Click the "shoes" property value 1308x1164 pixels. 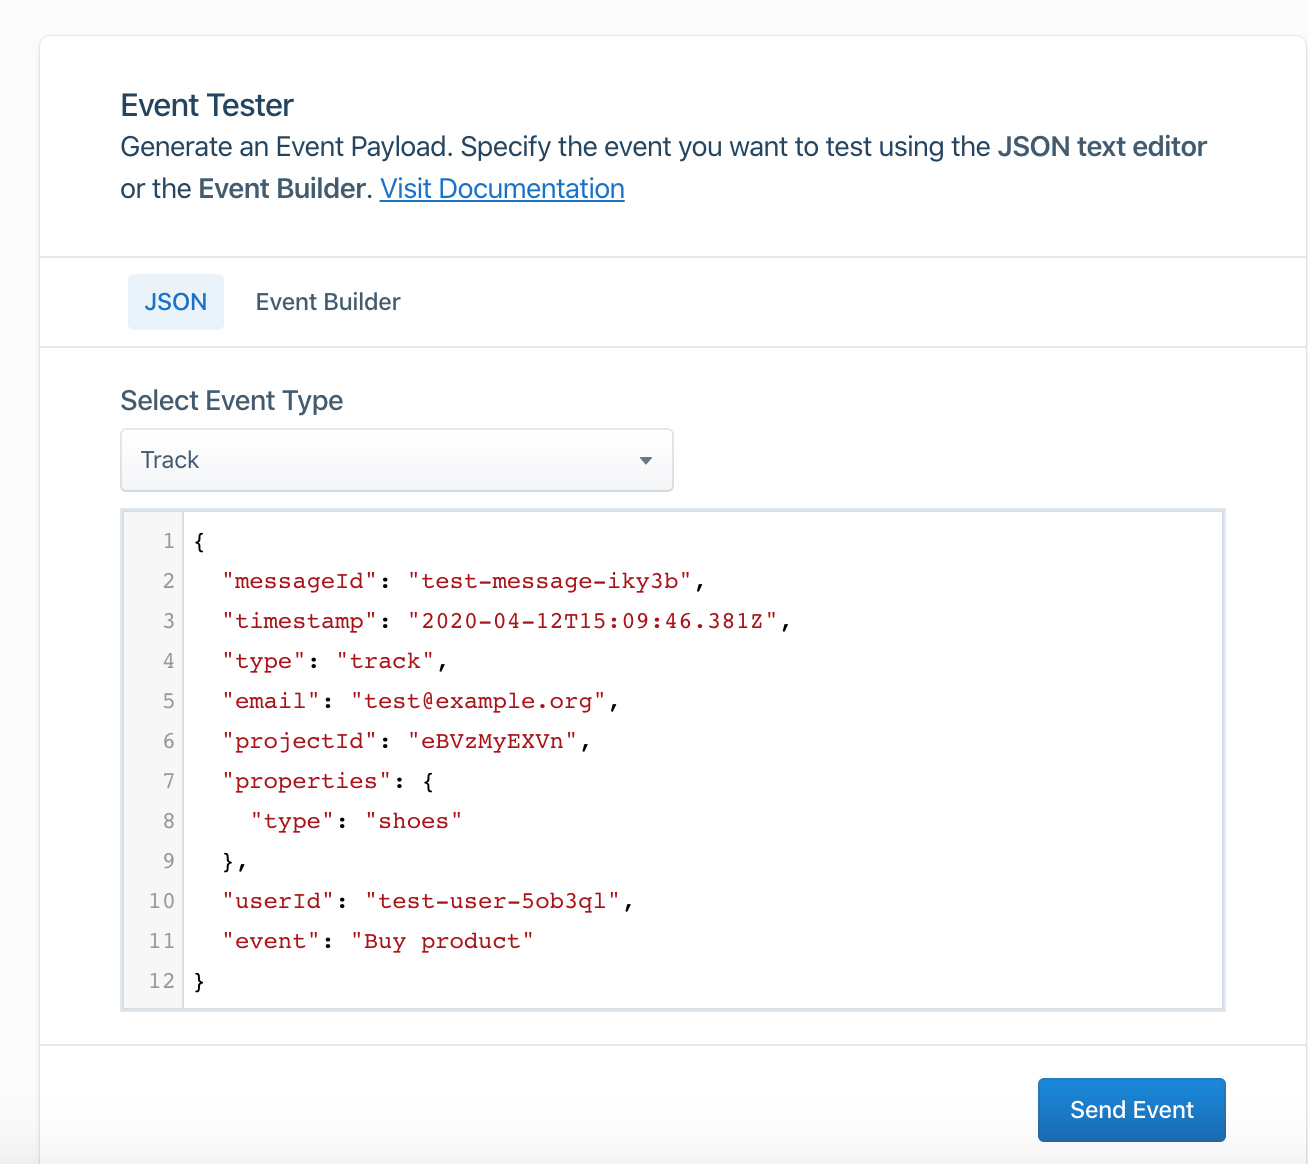coord(413,821)
